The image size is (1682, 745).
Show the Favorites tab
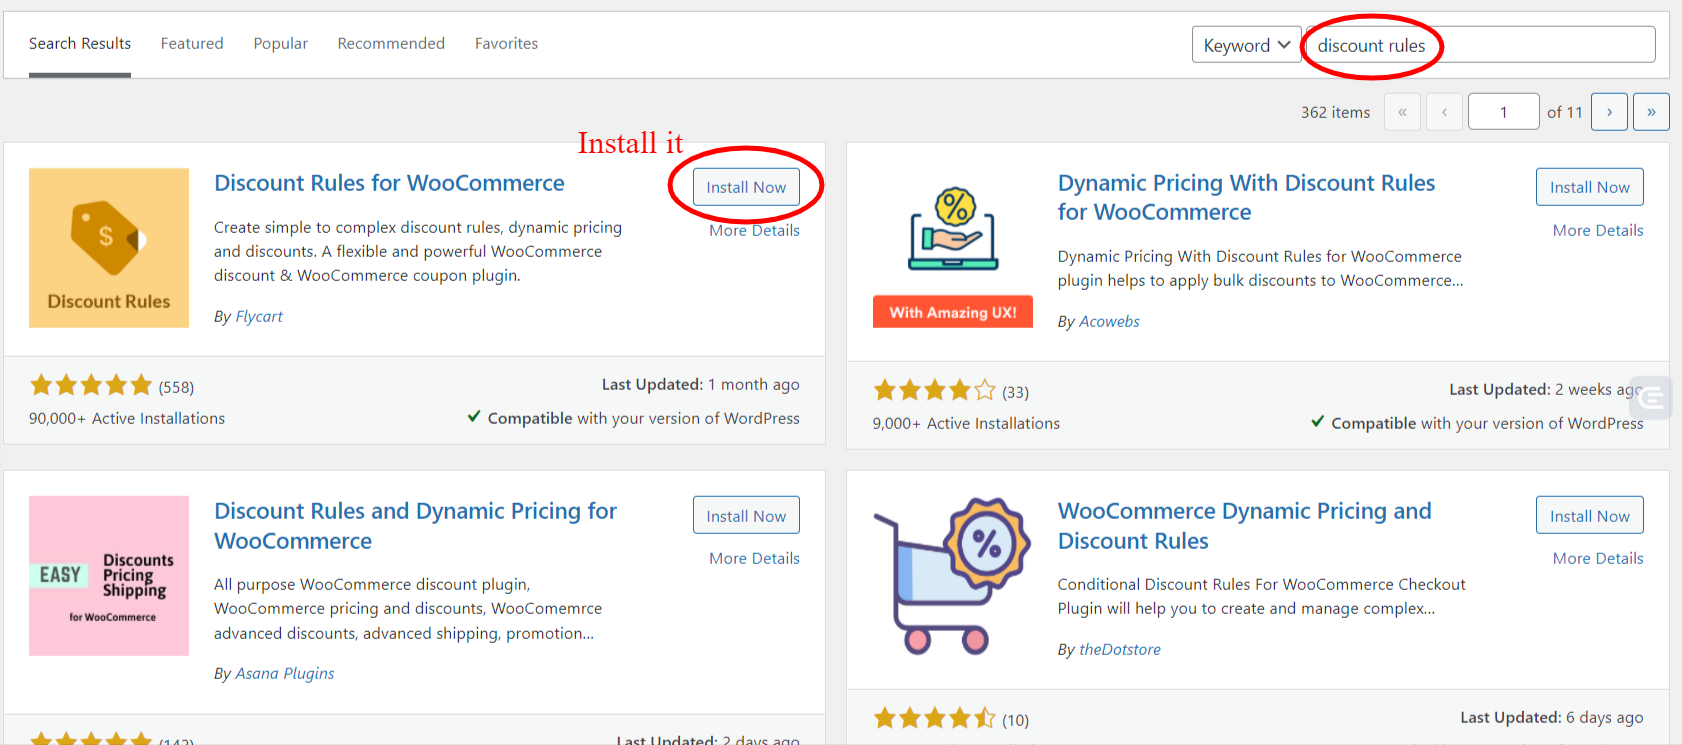point(506,44)
